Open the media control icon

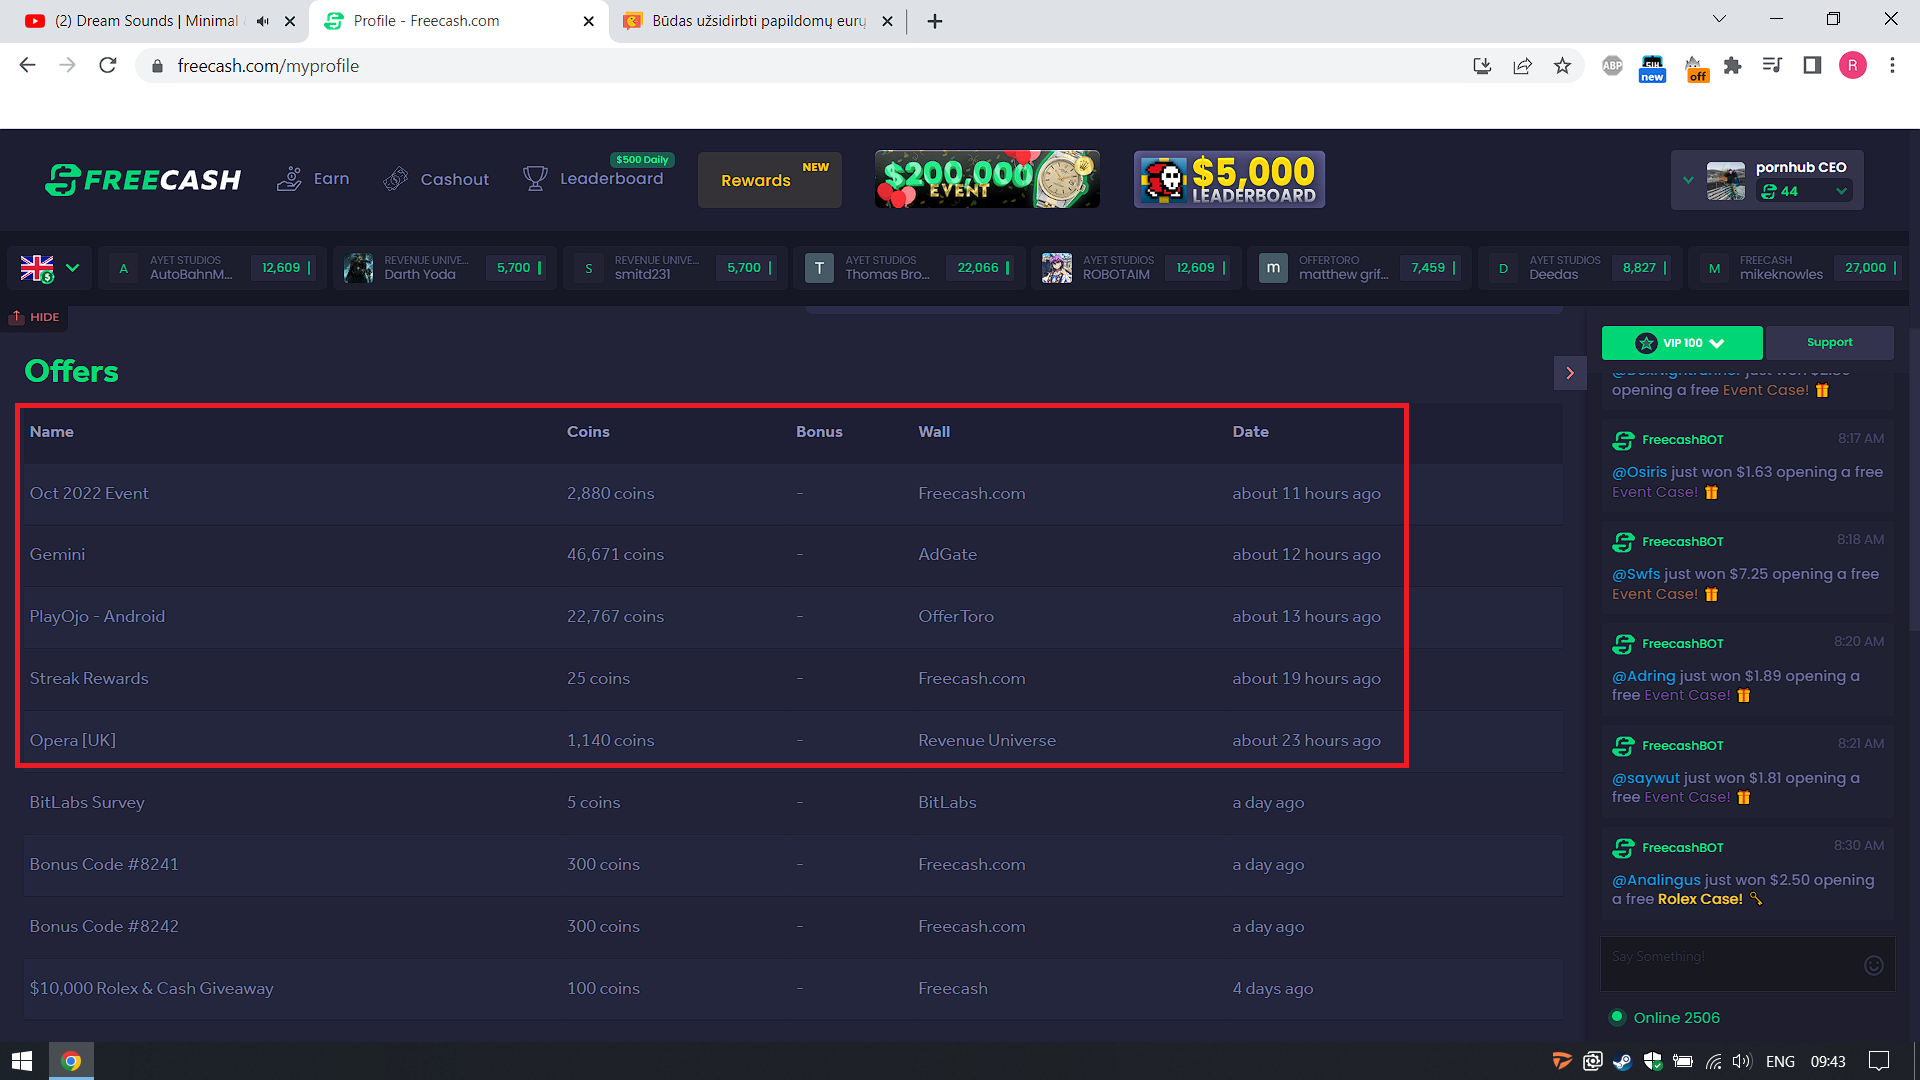tap(1772, 66)
